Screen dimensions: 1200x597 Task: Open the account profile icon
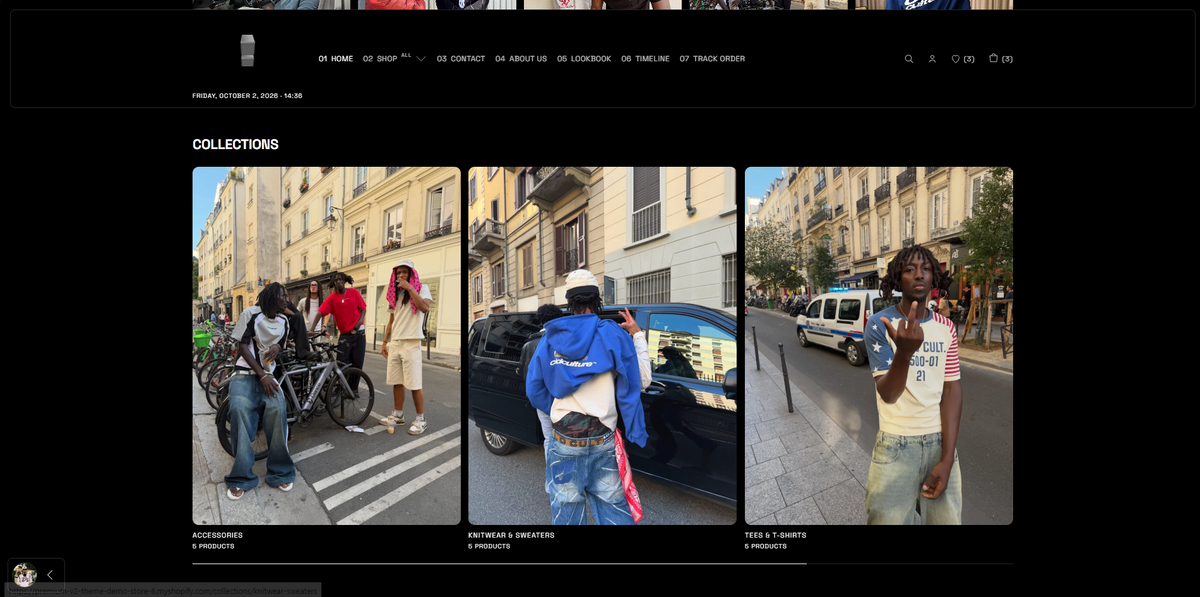[x=932, y=59]
